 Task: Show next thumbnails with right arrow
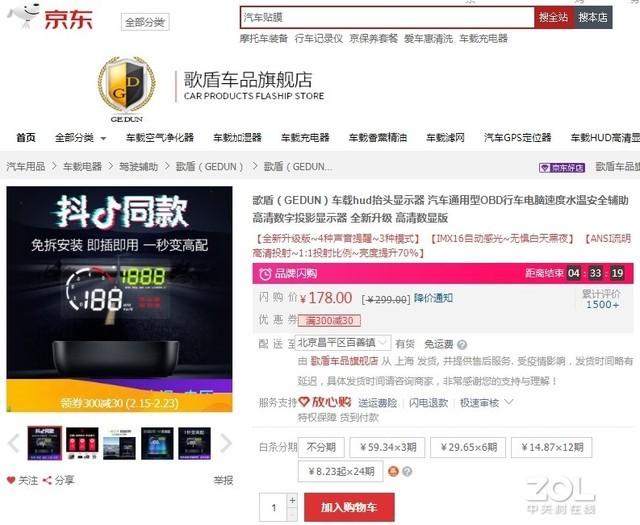226,443
